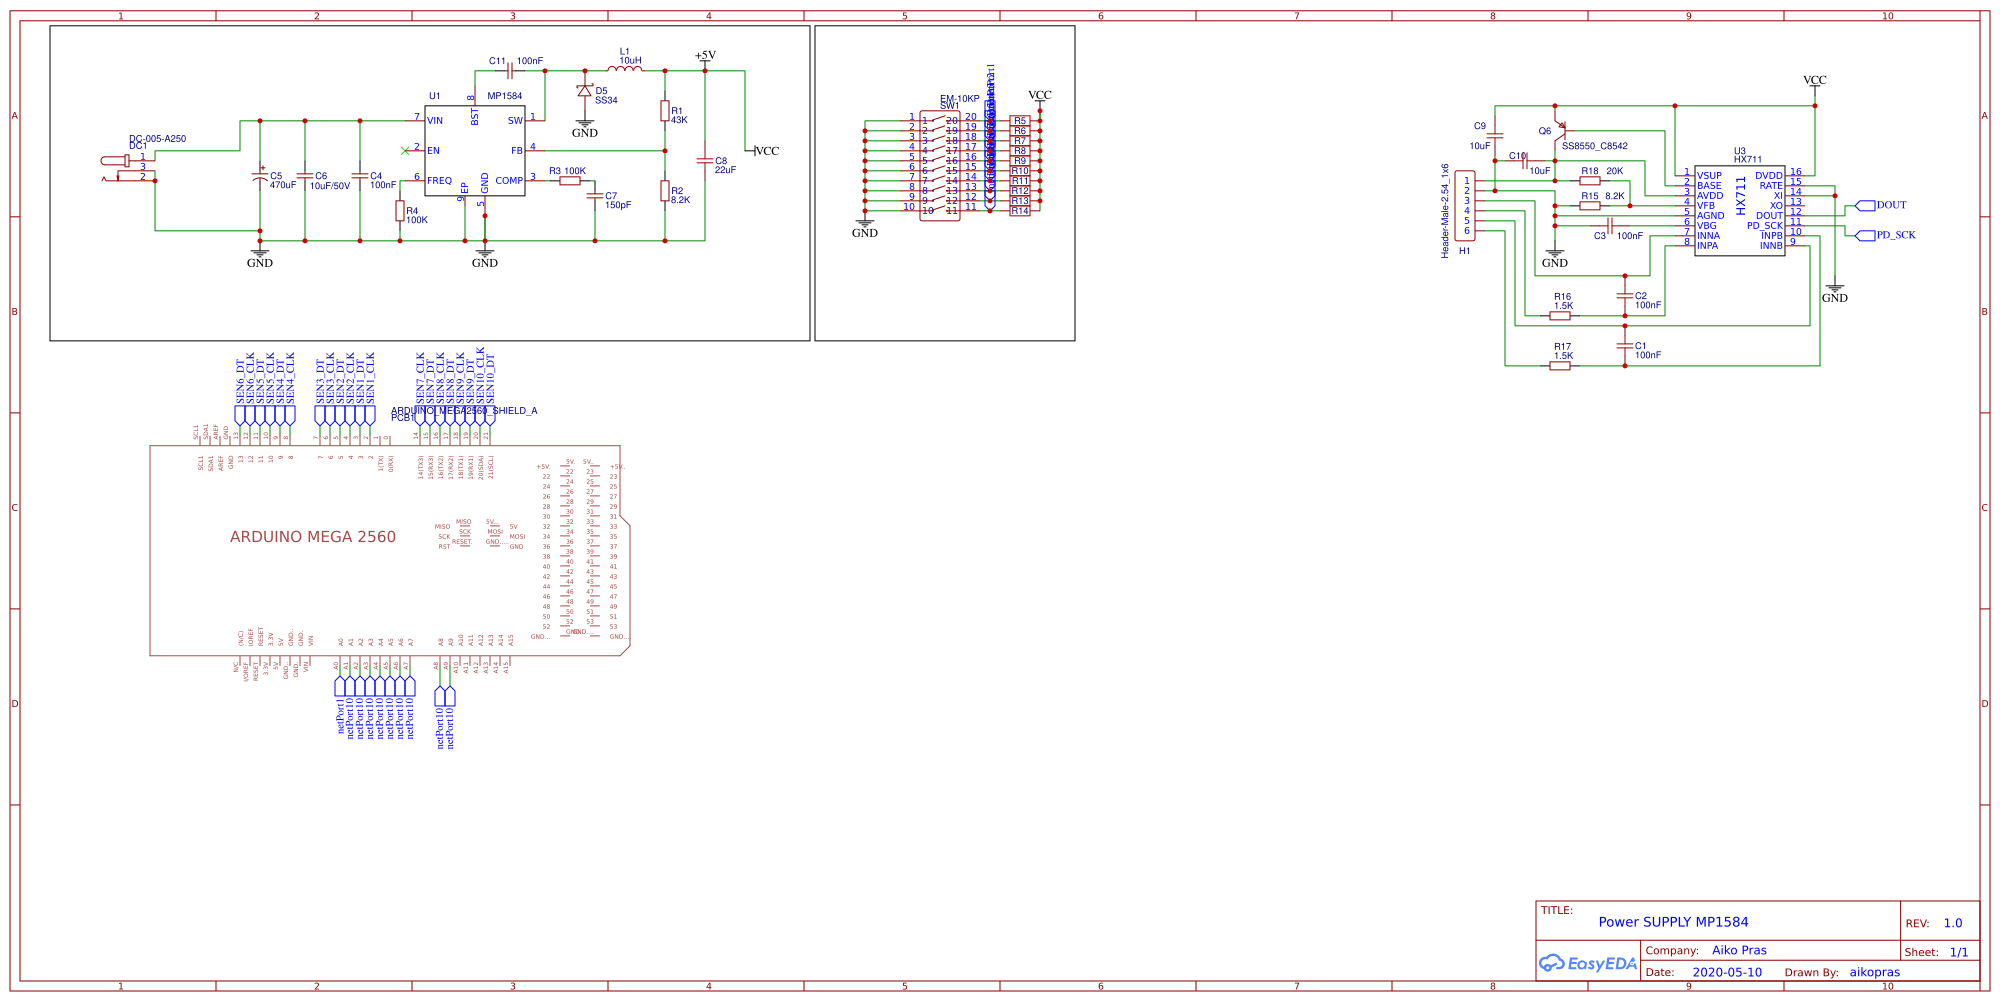This screenshot has width=2000, height=1001.
Task: Select the SW1 EM-10KP switch component
Action: pos(940,165)
